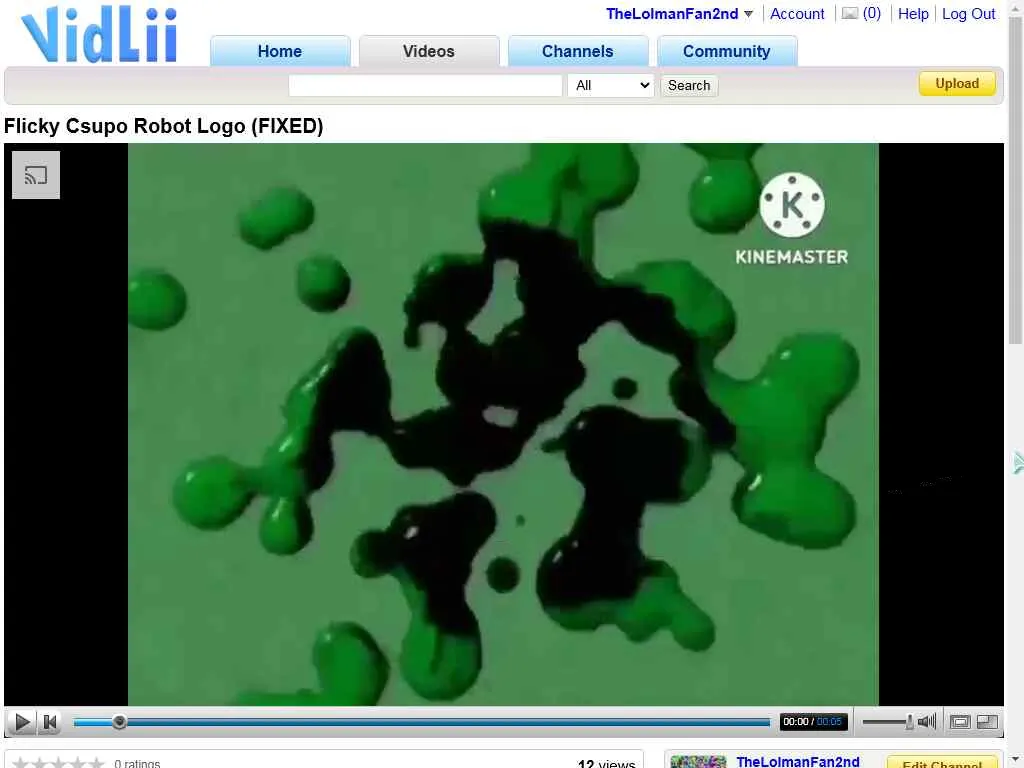This screenshot has width=1024, height=768.
Task: Restart video with skip-back button
Action: pyautogui.click(x=50, y=722)
